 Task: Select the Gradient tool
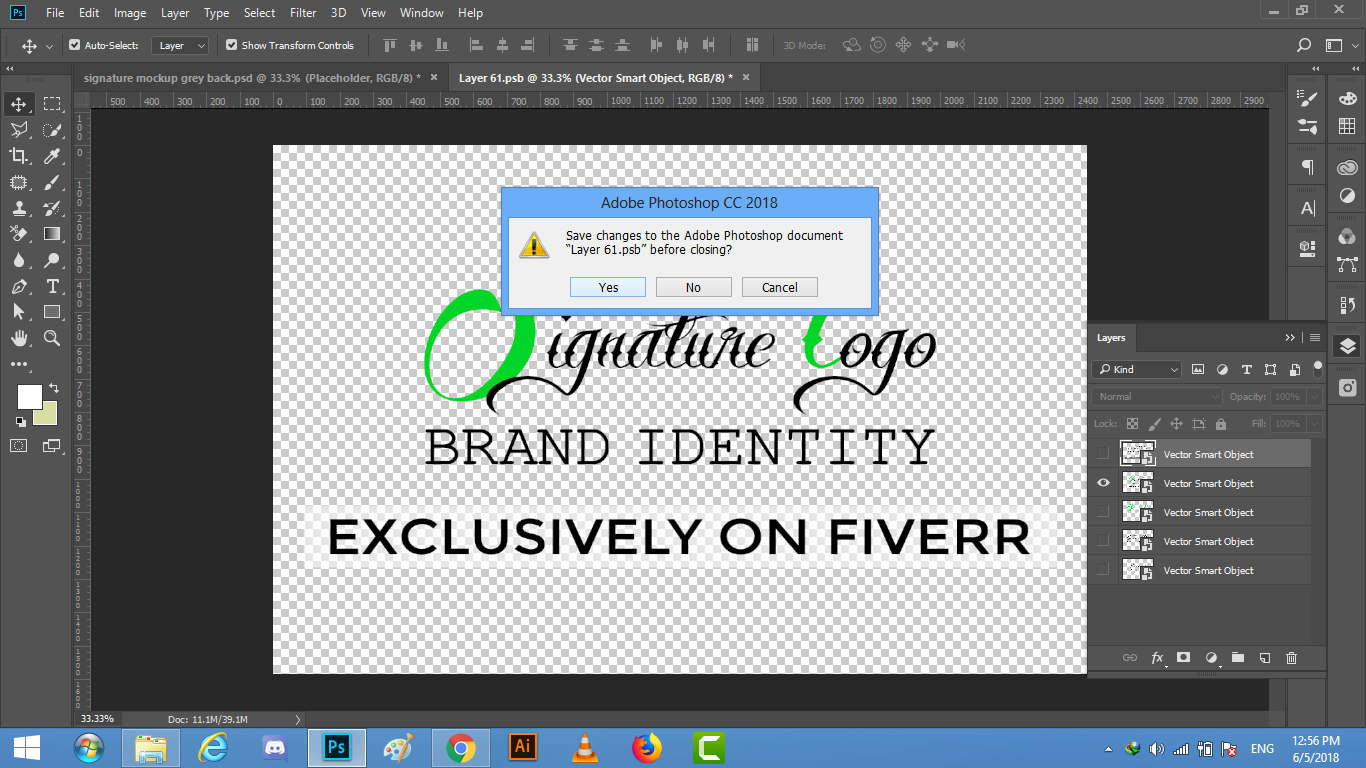pos(52,234)
